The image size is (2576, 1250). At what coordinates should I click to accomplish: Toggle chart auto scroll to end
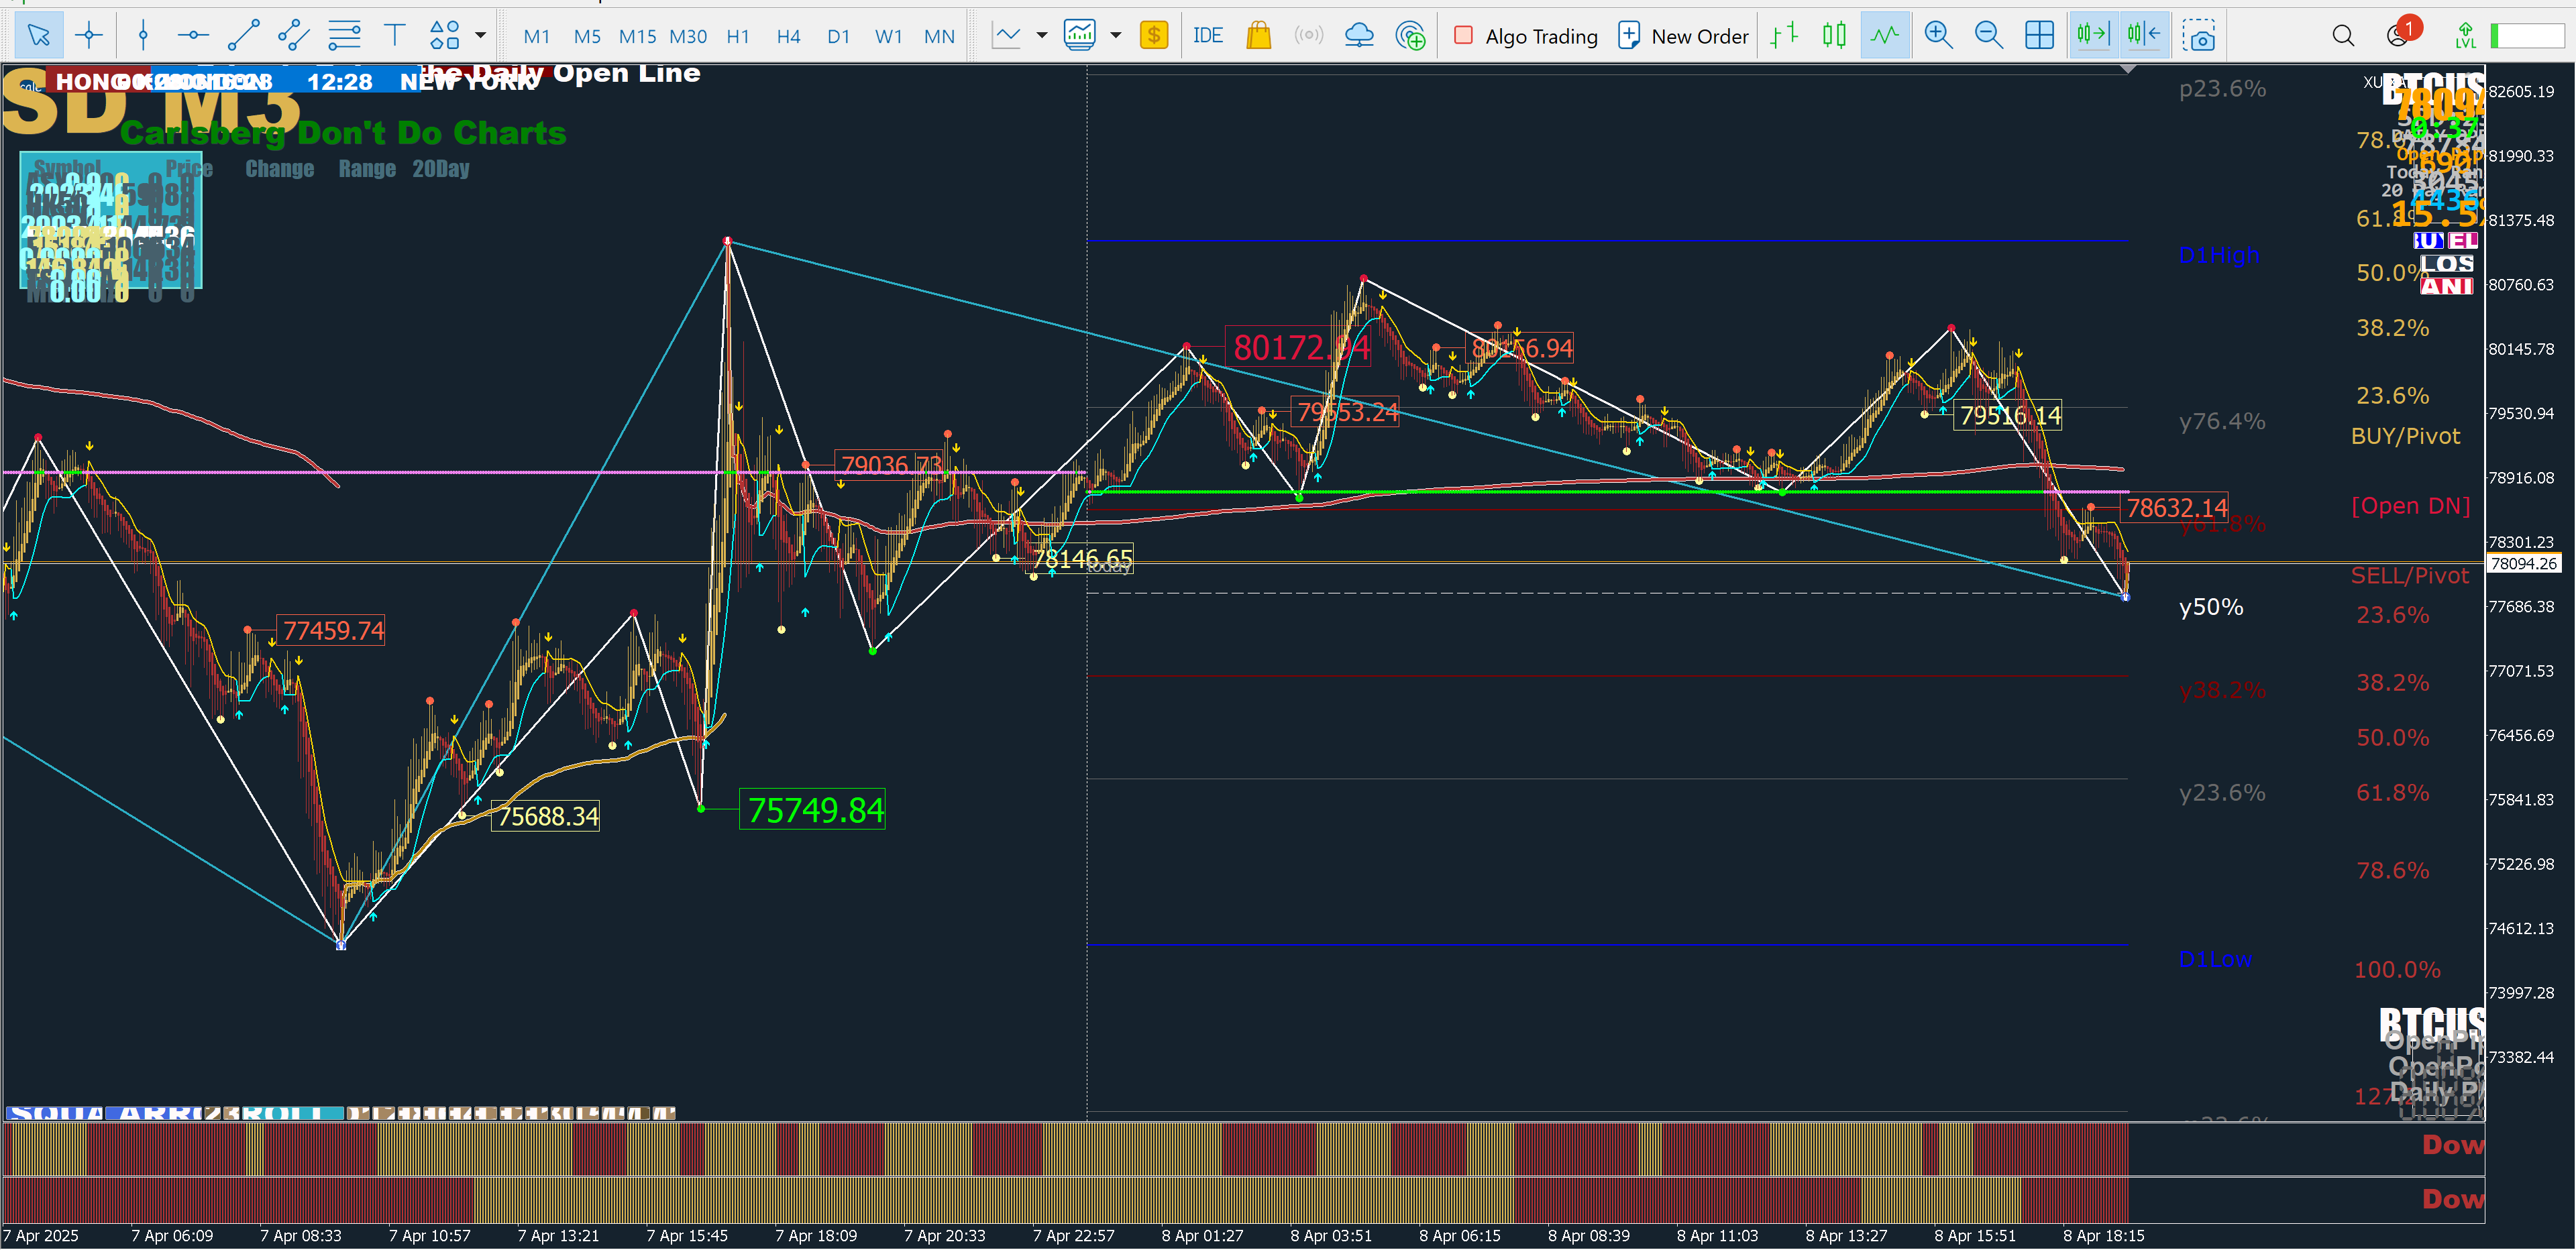2092,36
